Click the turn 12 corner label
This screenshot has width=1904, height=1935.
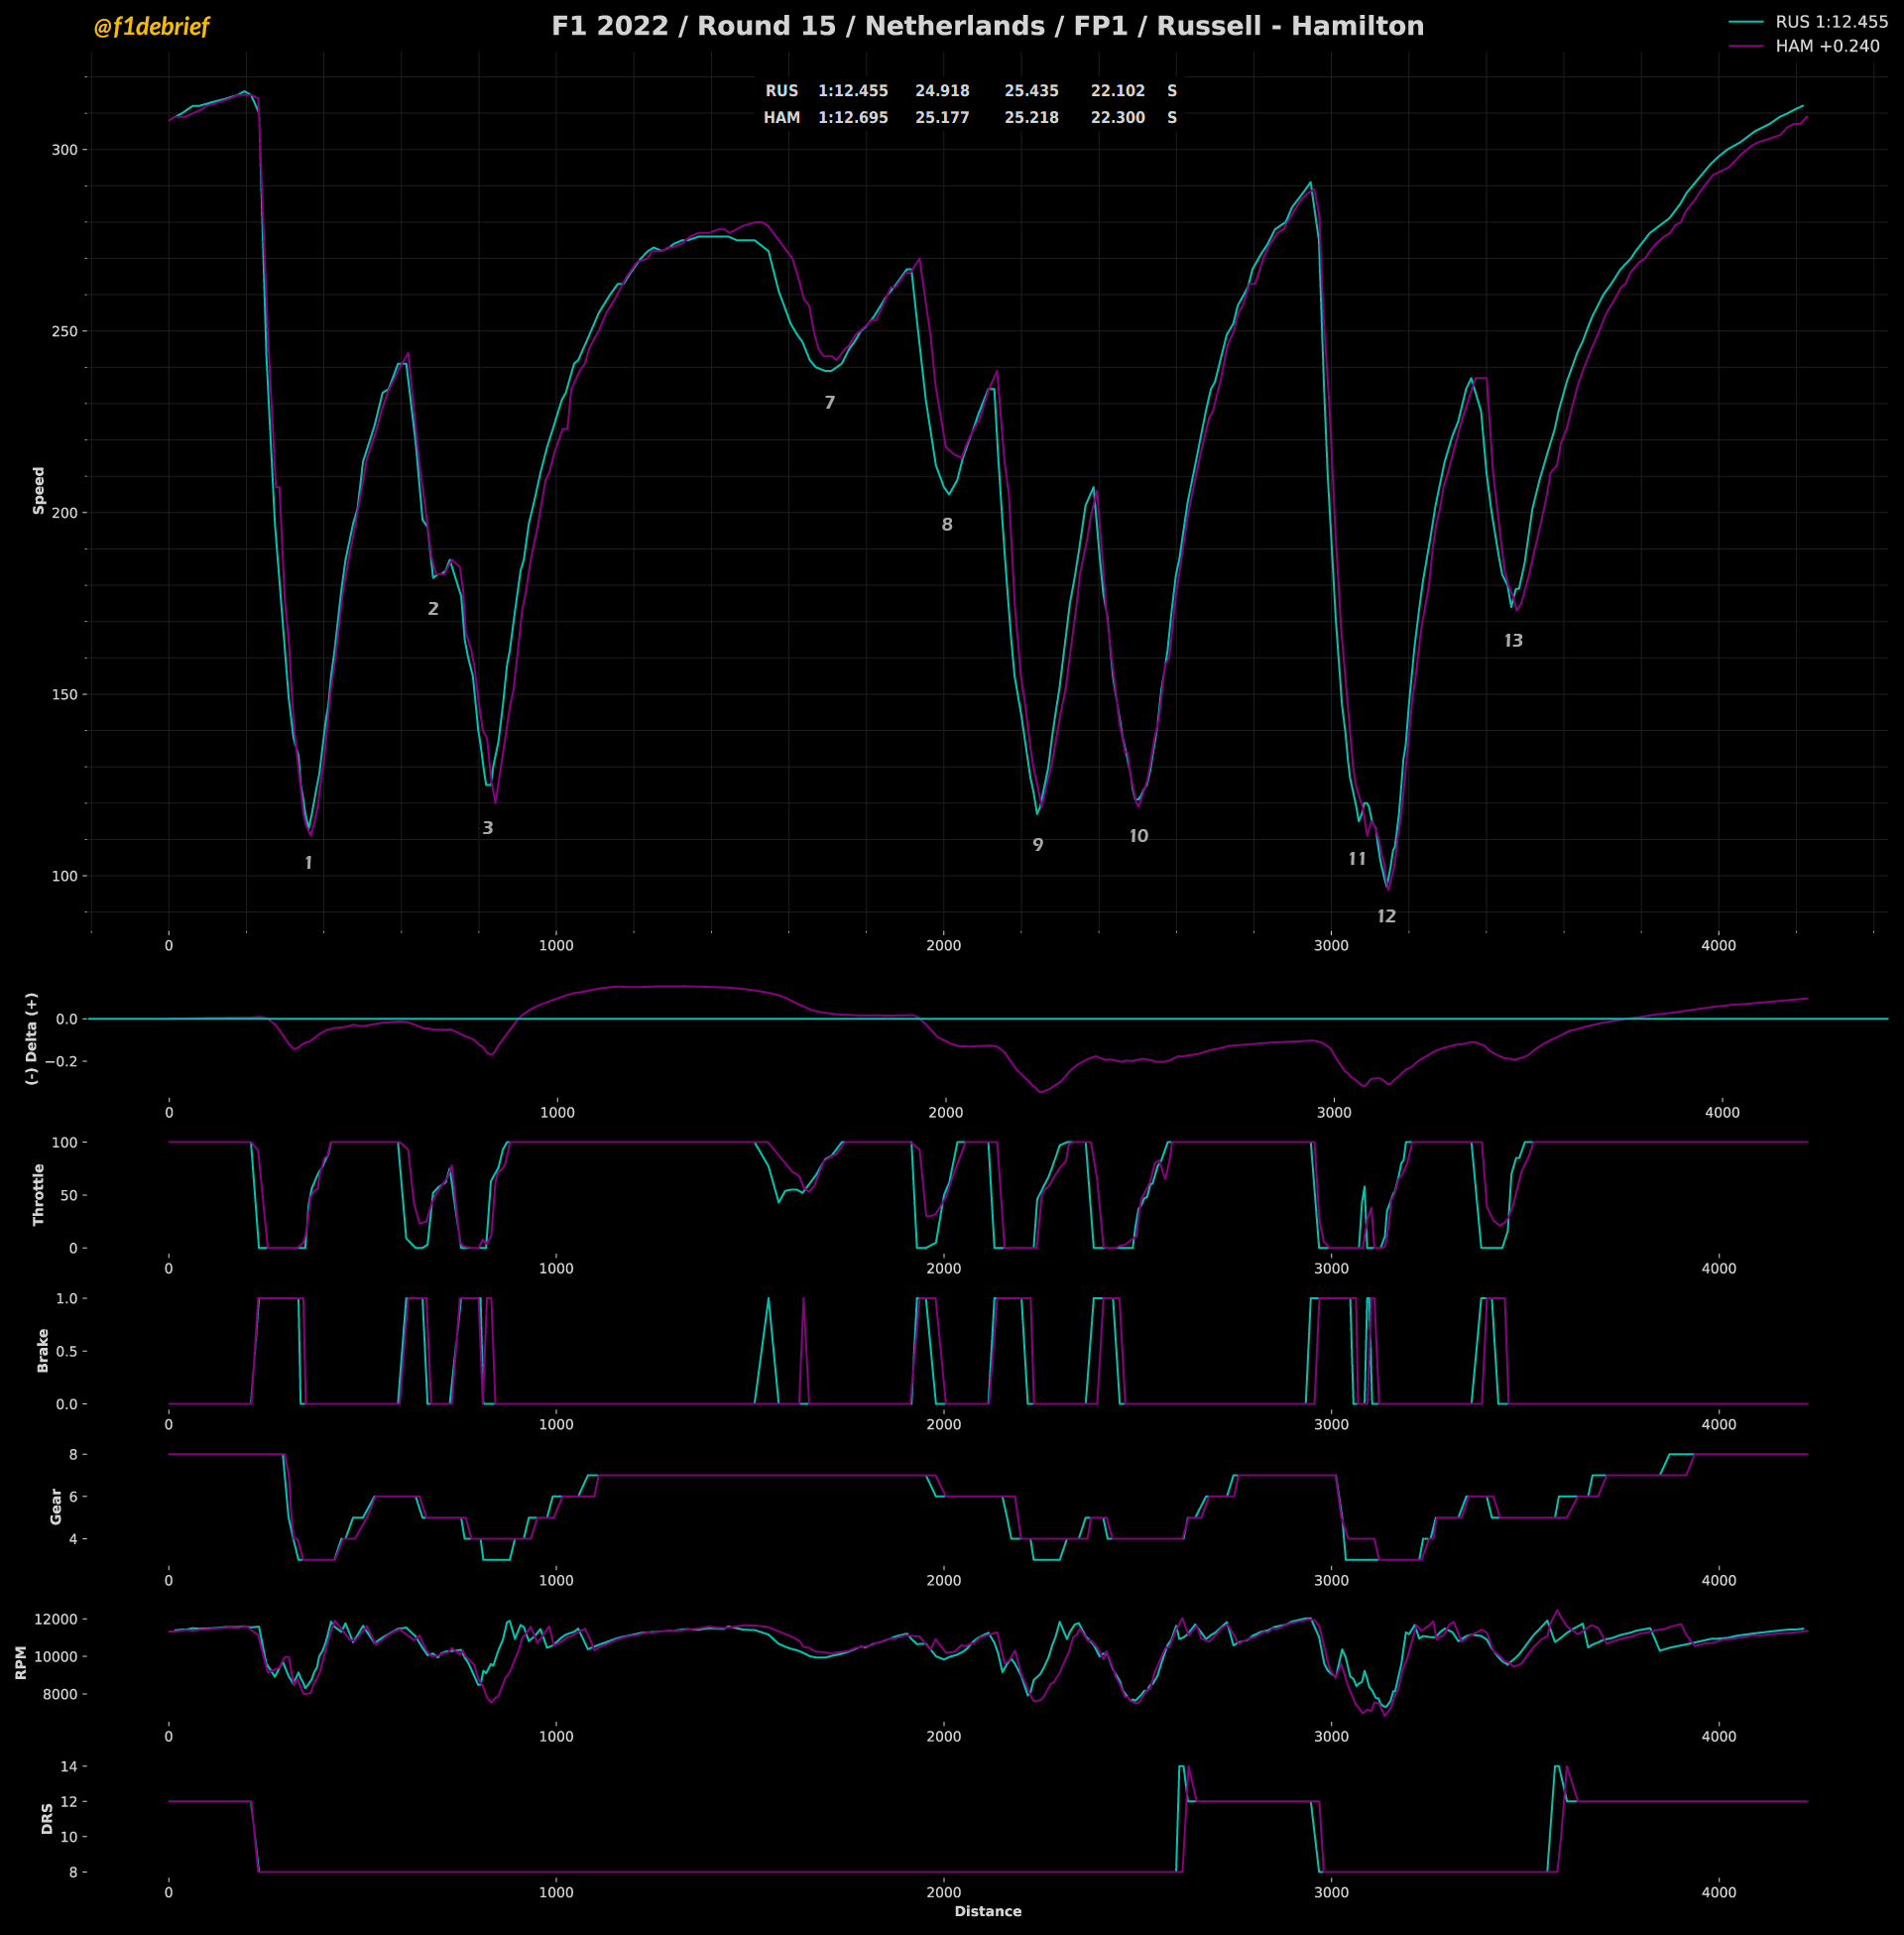click(1385, 917)
